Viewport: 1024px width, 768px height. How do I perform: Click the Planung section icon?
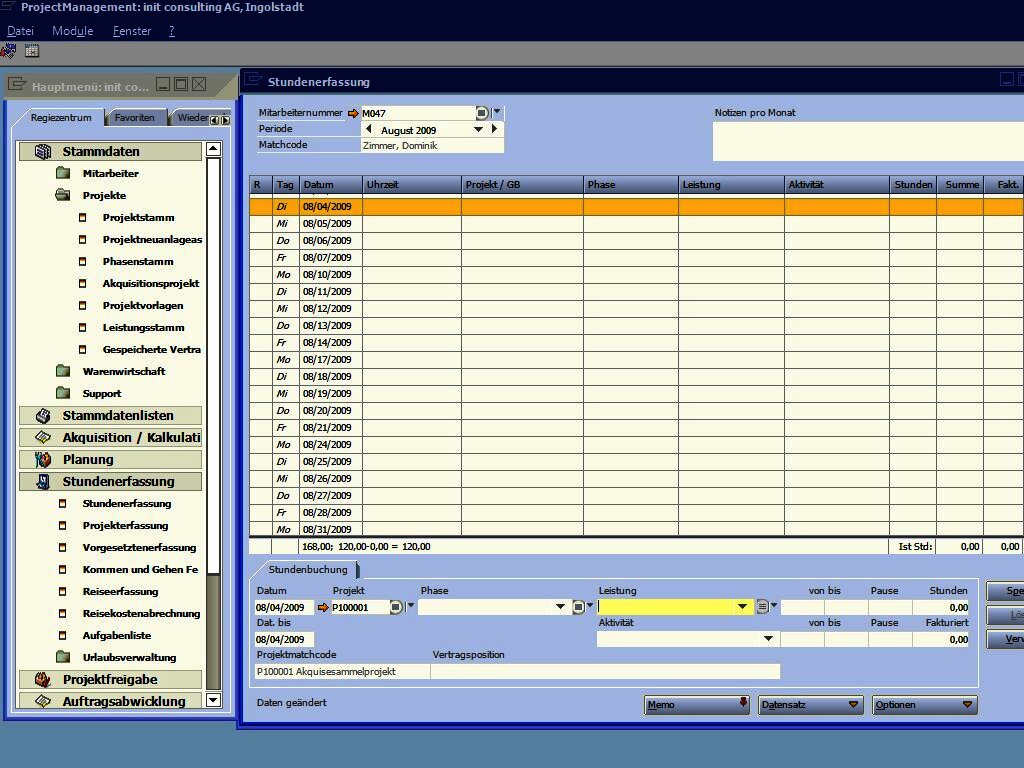point(43,460)
